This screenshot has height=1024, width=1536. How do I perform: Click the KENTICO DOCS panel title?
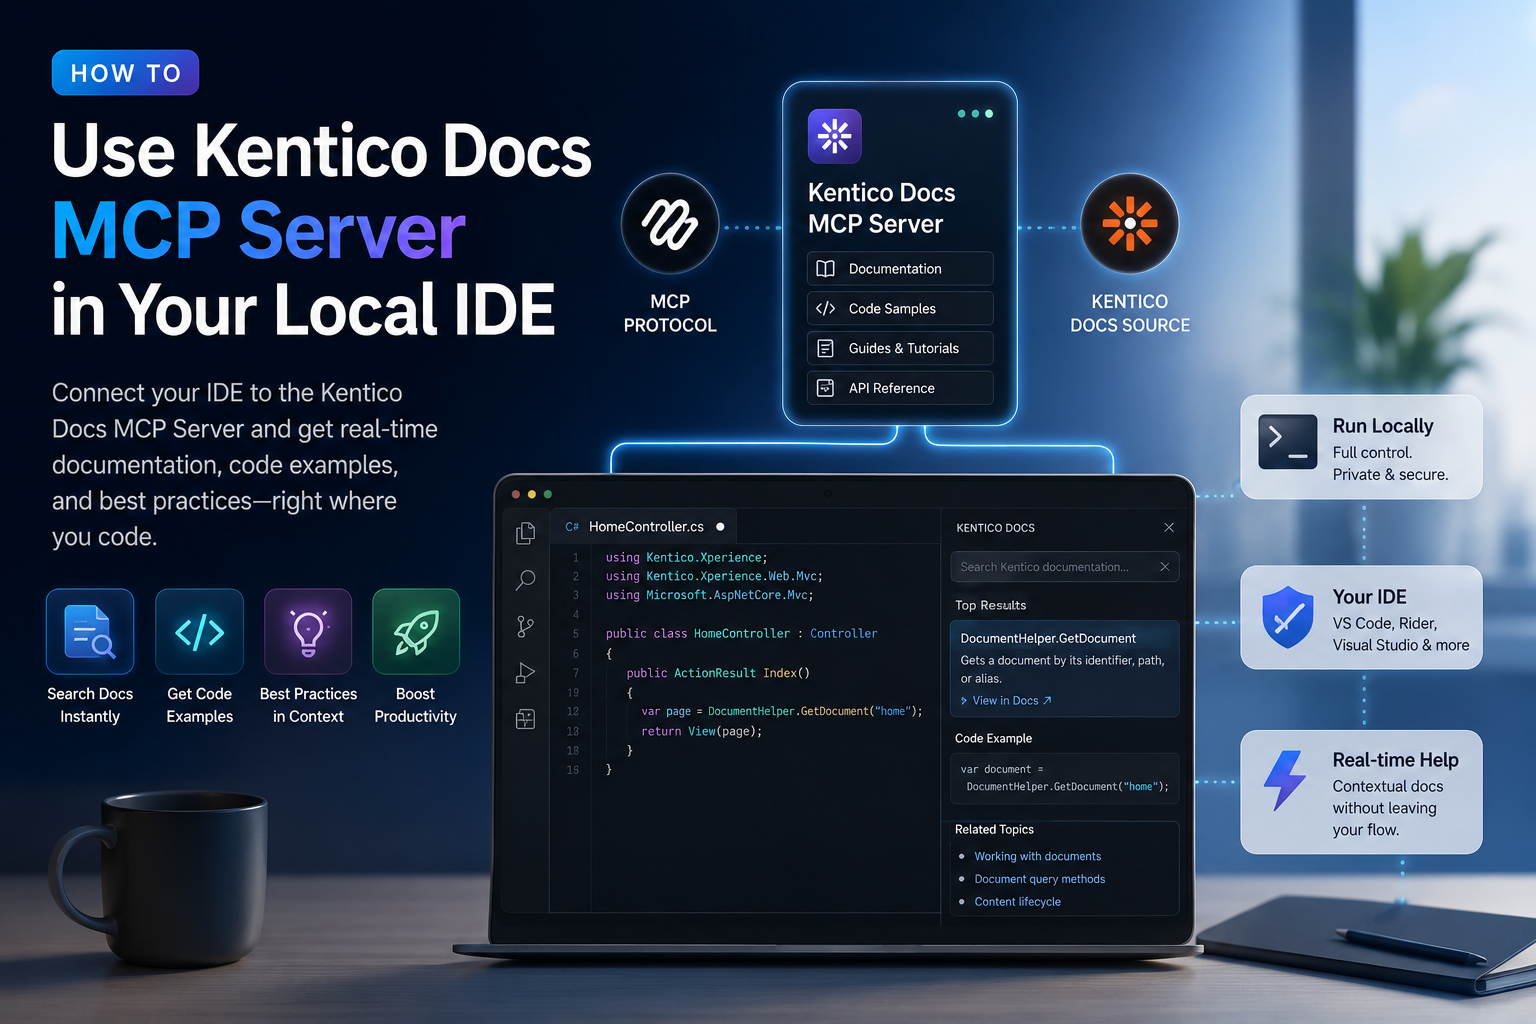click(995, 528)
